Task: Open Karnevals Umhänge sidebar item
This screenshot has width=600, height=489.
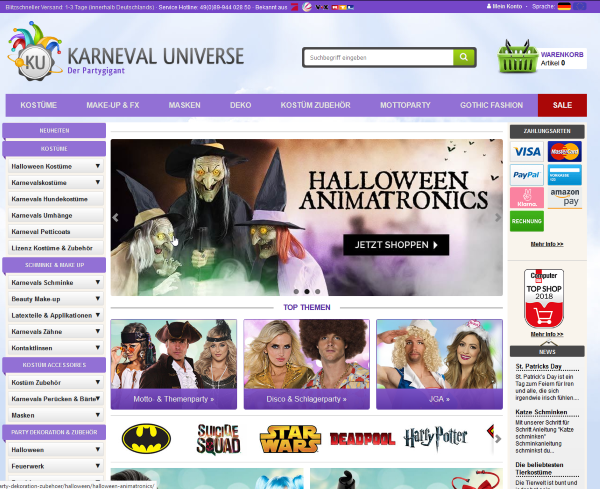Action: 56,215
